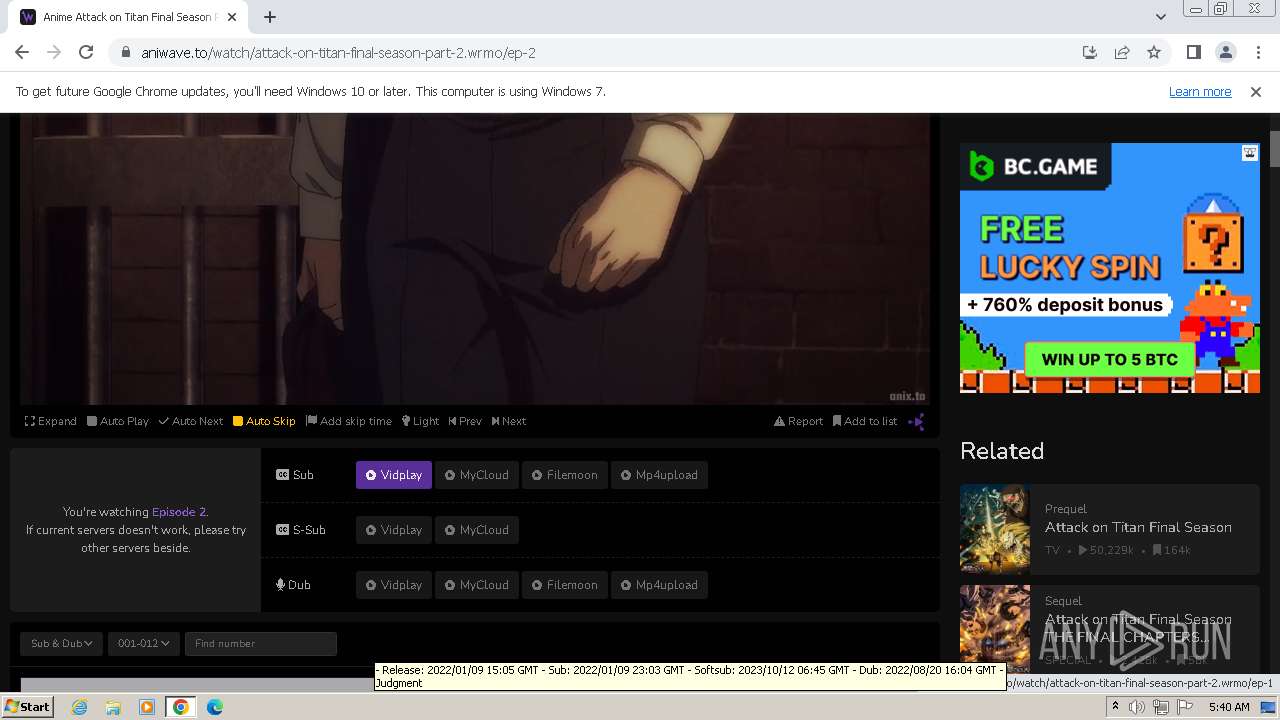Launch Internet Explorer from taskbar
Image resolution: width=1280 pixels, height=720 pixels.
tap(79, 707)
